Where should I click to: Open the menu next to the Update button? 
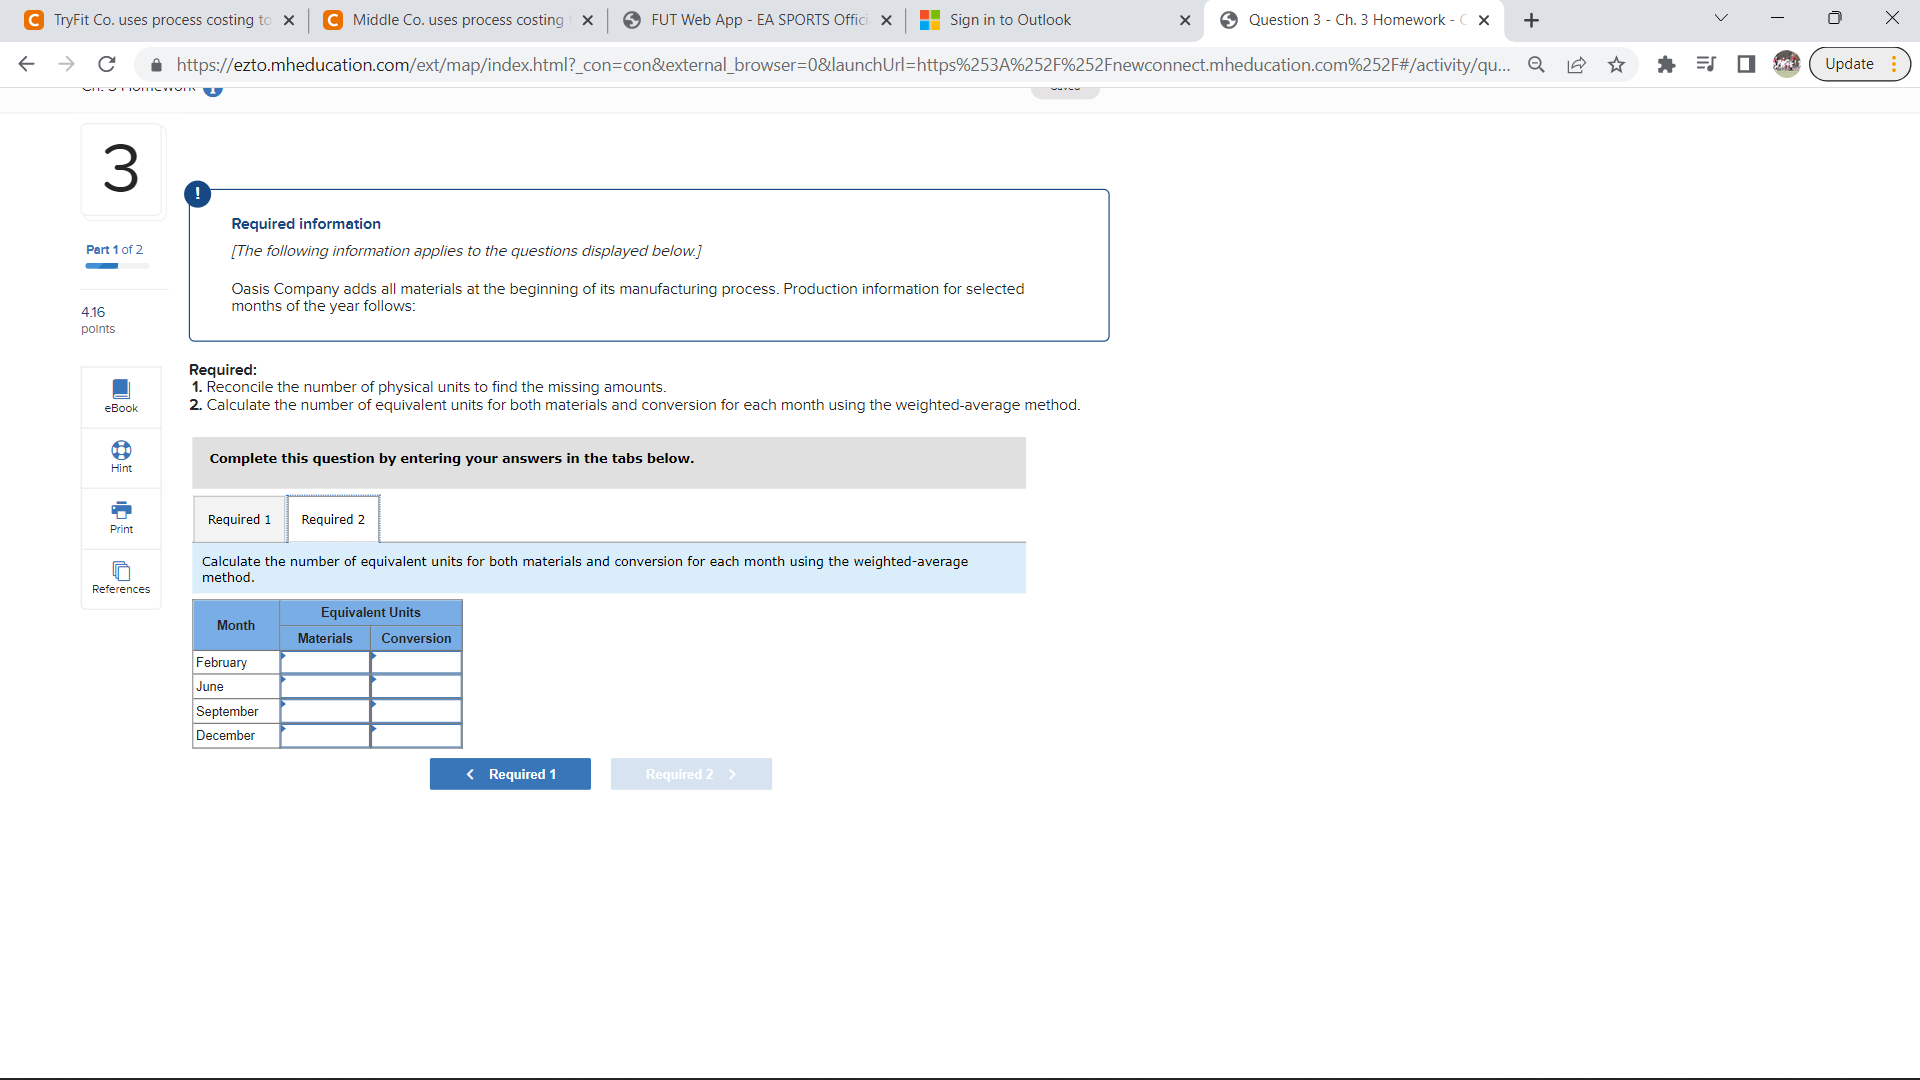pos(1895,63)
